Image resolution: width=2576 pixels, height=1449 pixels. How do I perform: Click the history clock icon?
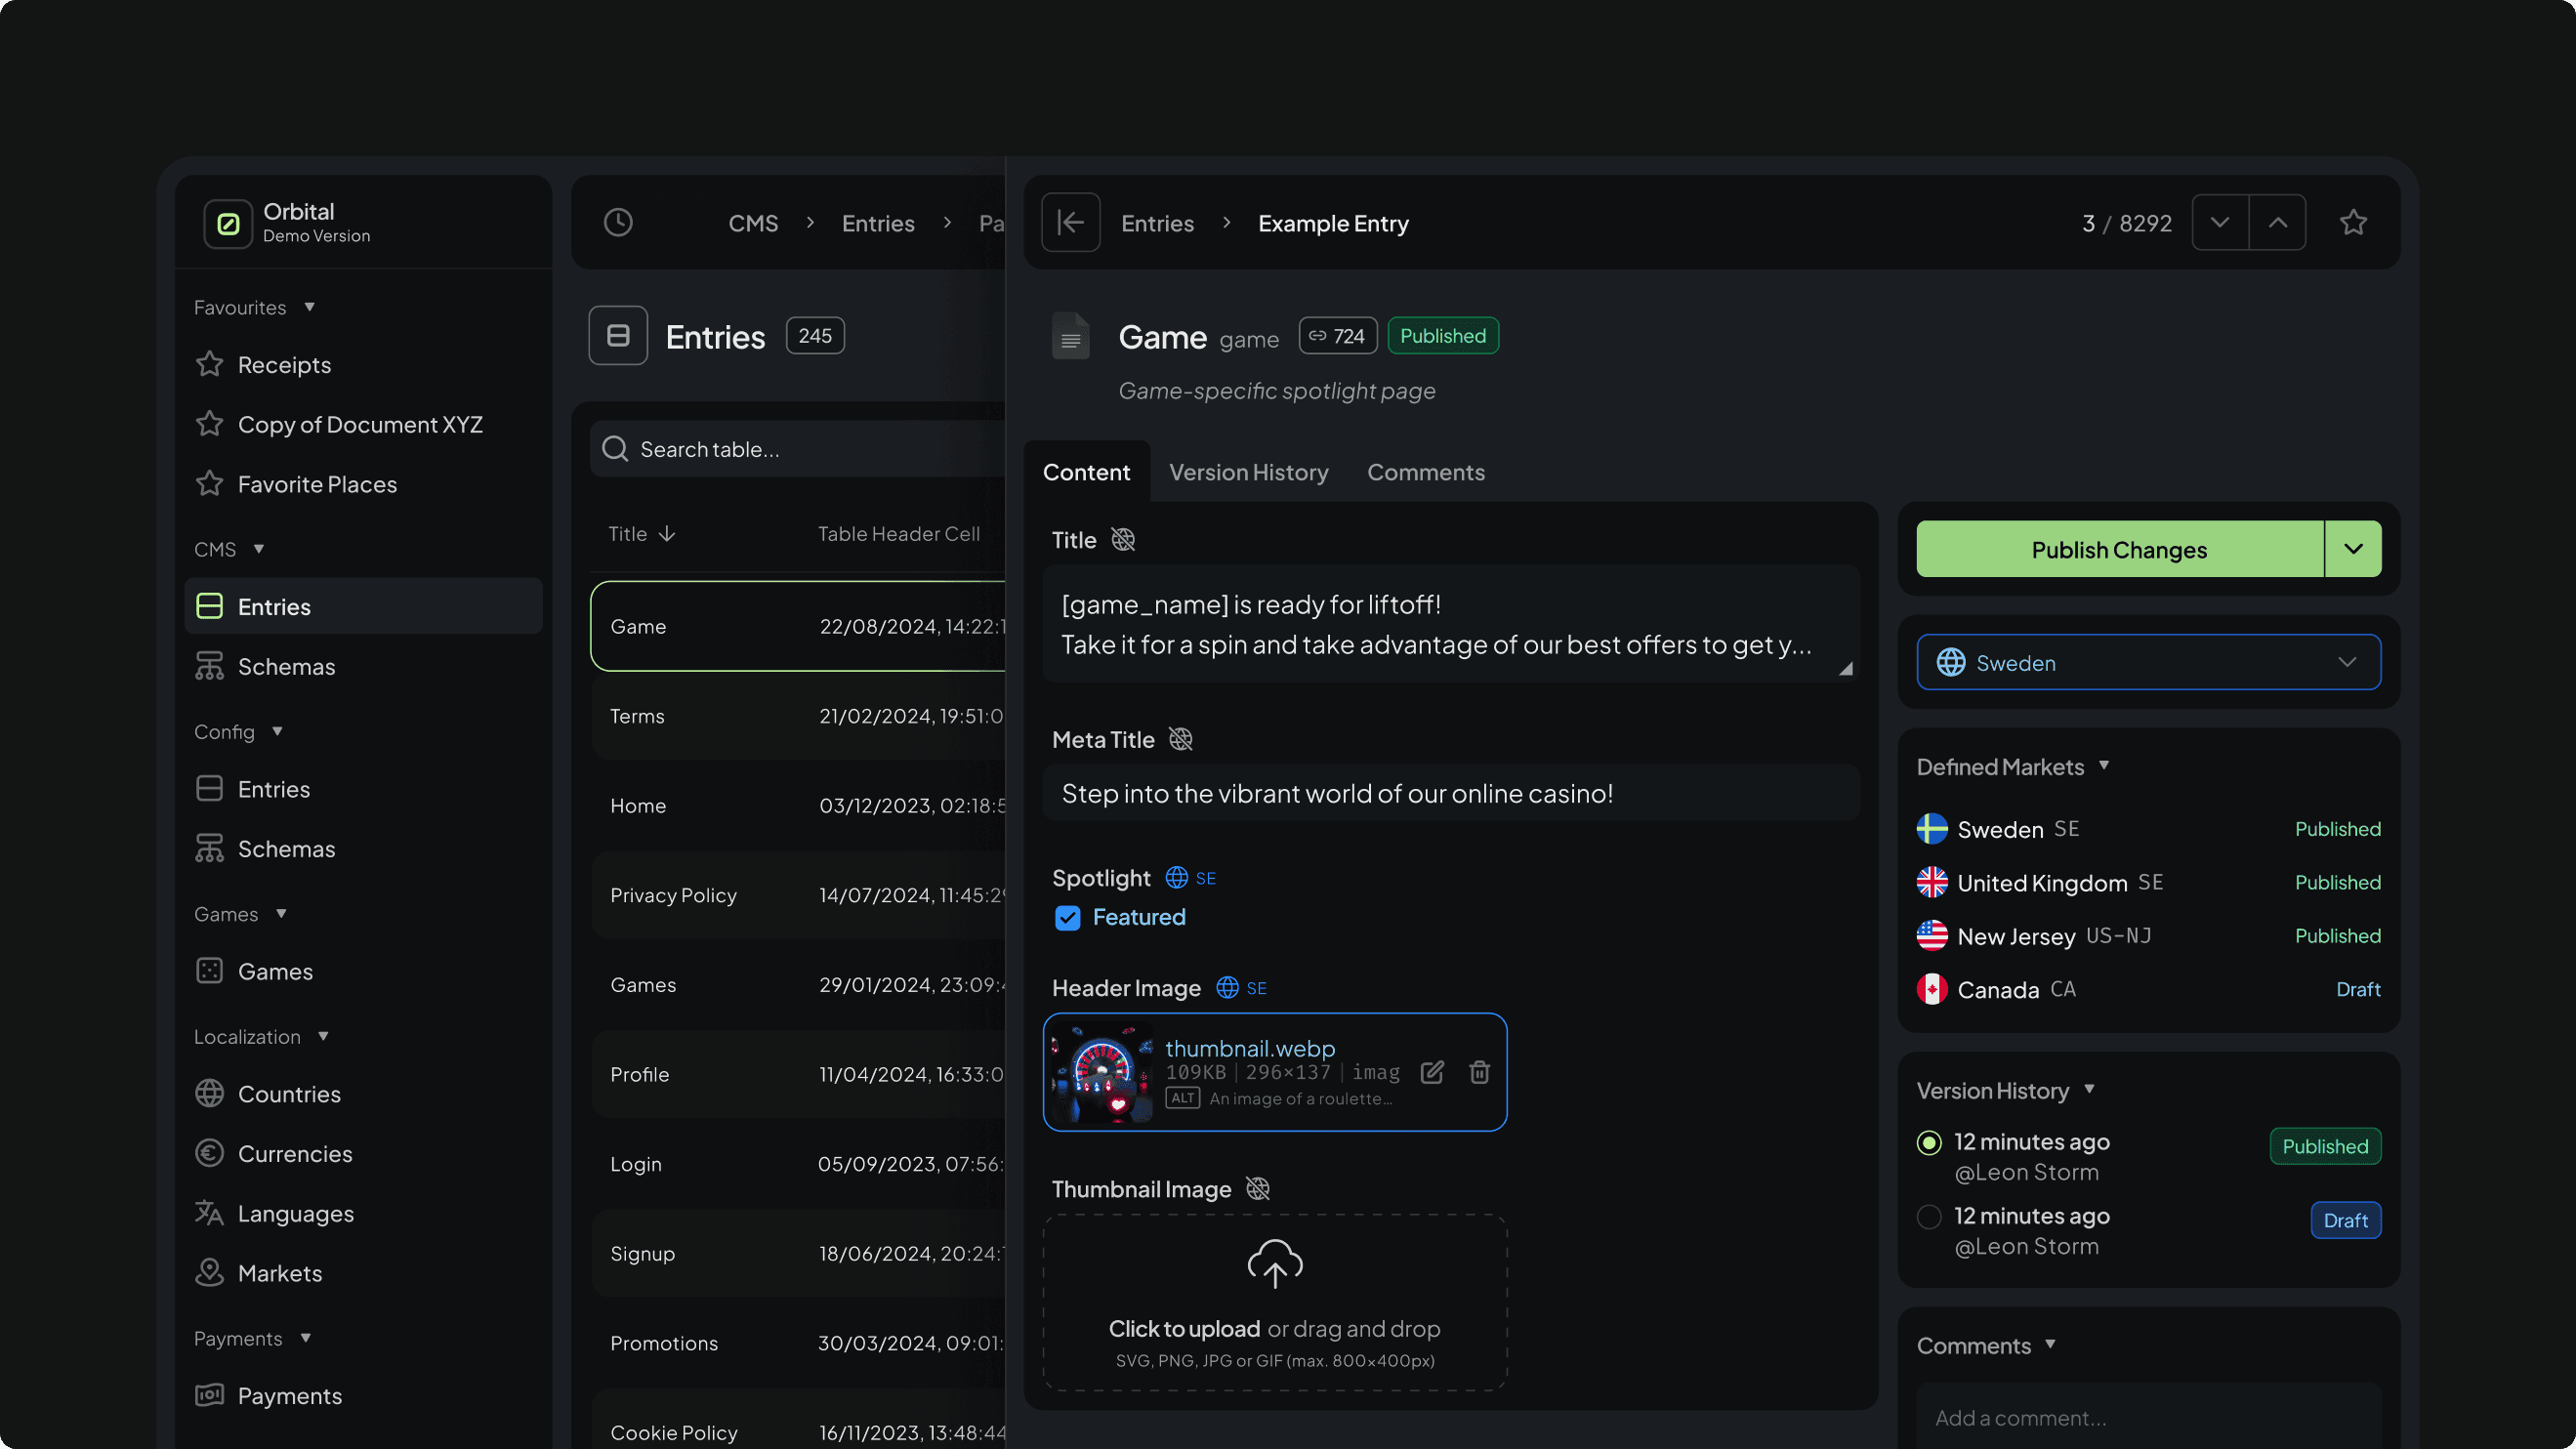(618, 222)
